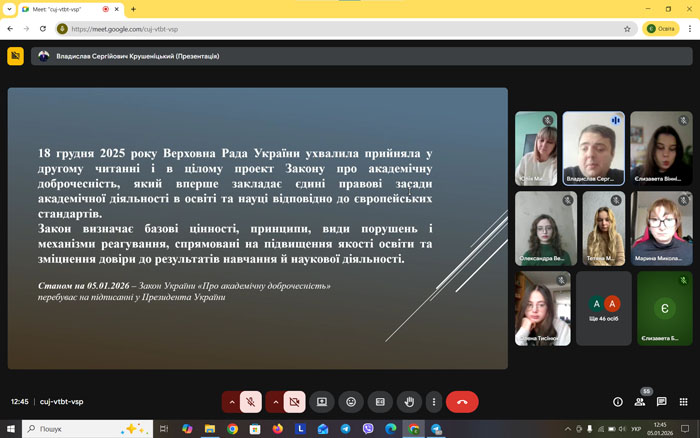Toggle closed captions button
This screenshot has height=438, width=700.
tap(380, 401)
